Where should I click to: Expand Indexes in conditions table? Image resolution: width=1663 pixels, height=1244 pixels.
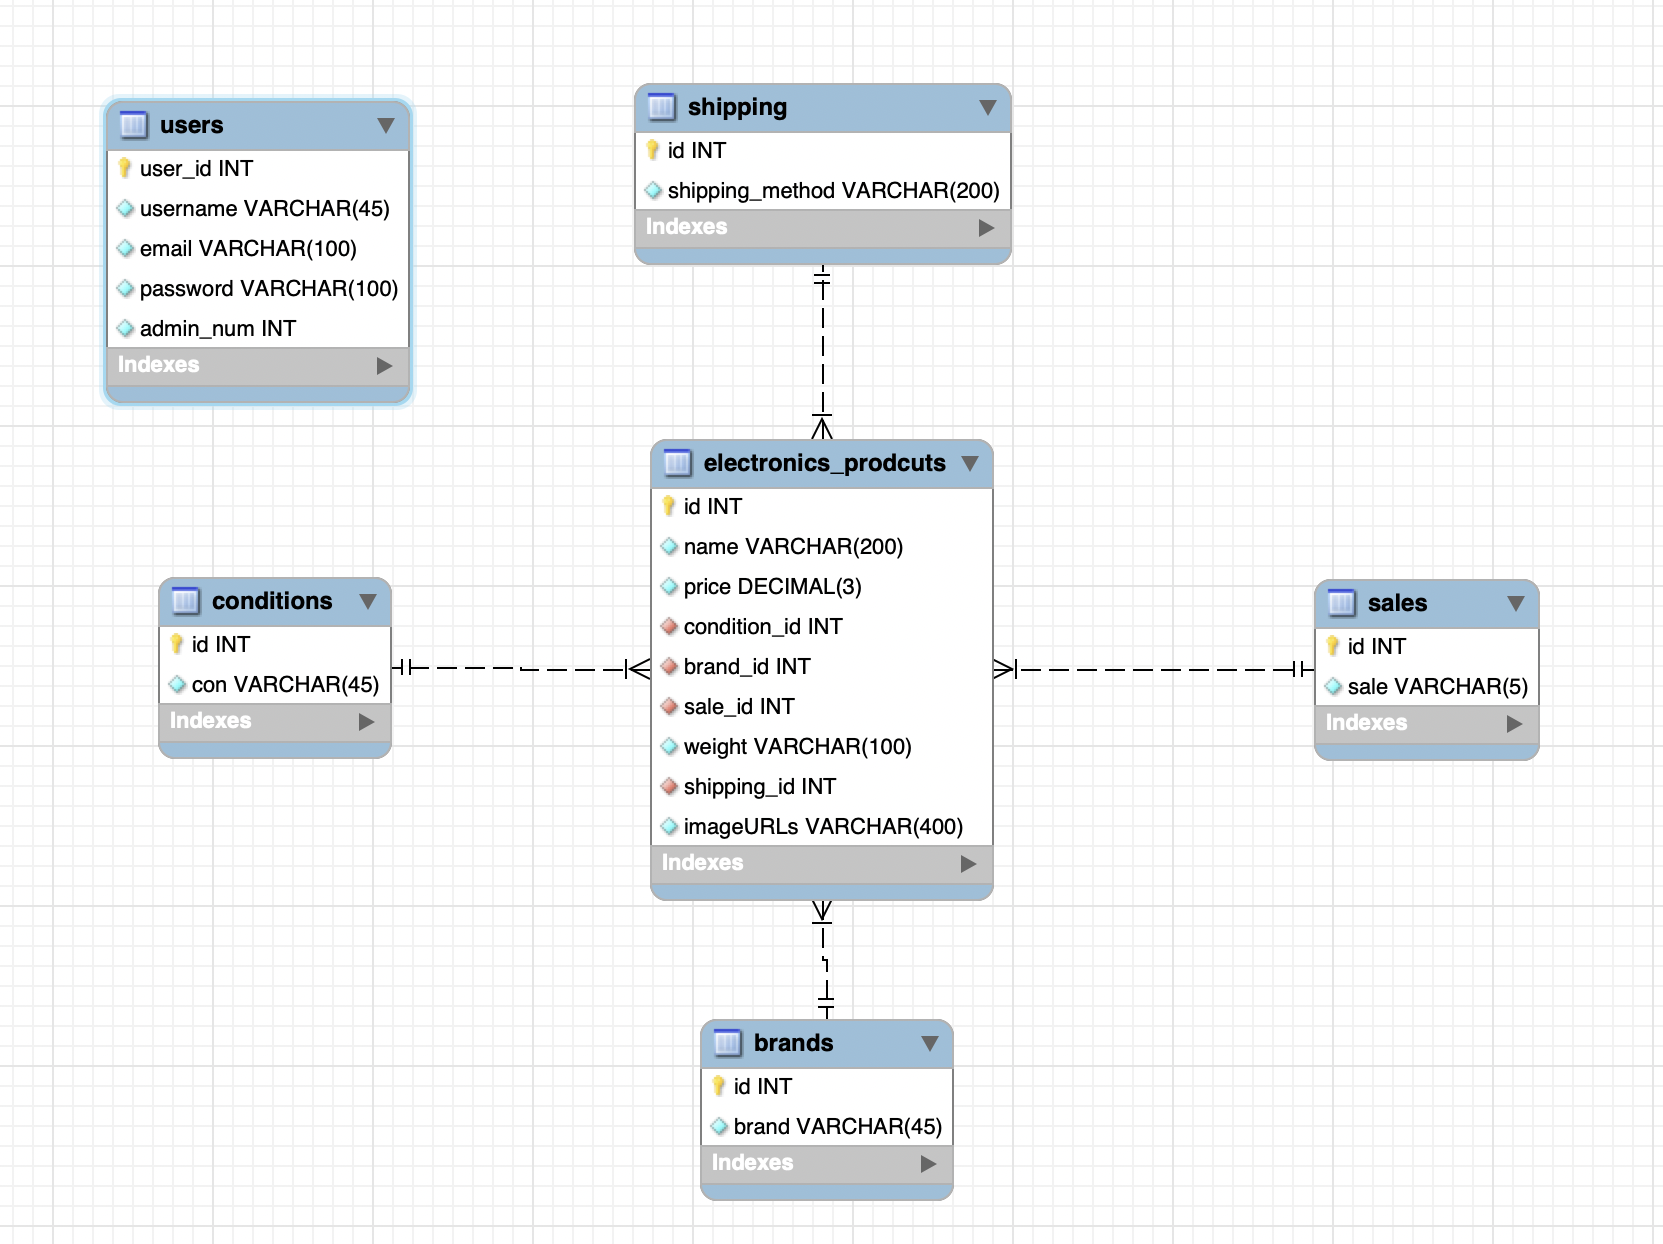point(366,721)
